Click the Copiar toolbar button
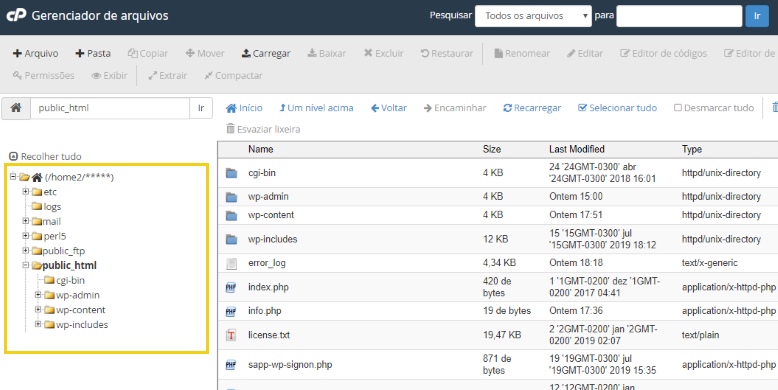Viewport: 778px width, 390px height. [148, 53]
